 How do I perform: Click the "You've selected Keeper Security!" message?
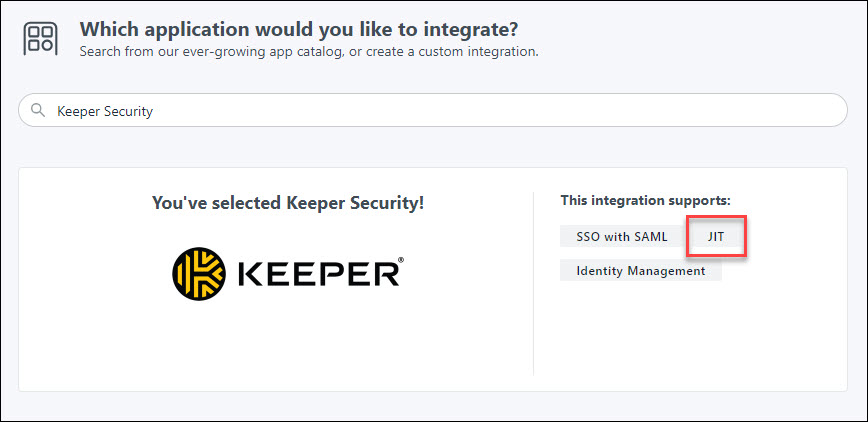(x=288, y=203)
